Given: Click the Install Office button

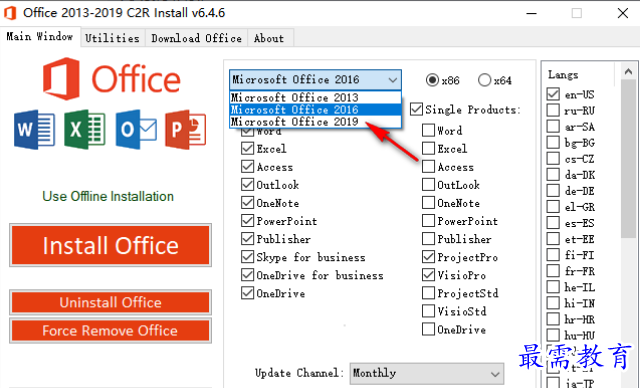Looking at the screenshot, I should 111,245.
